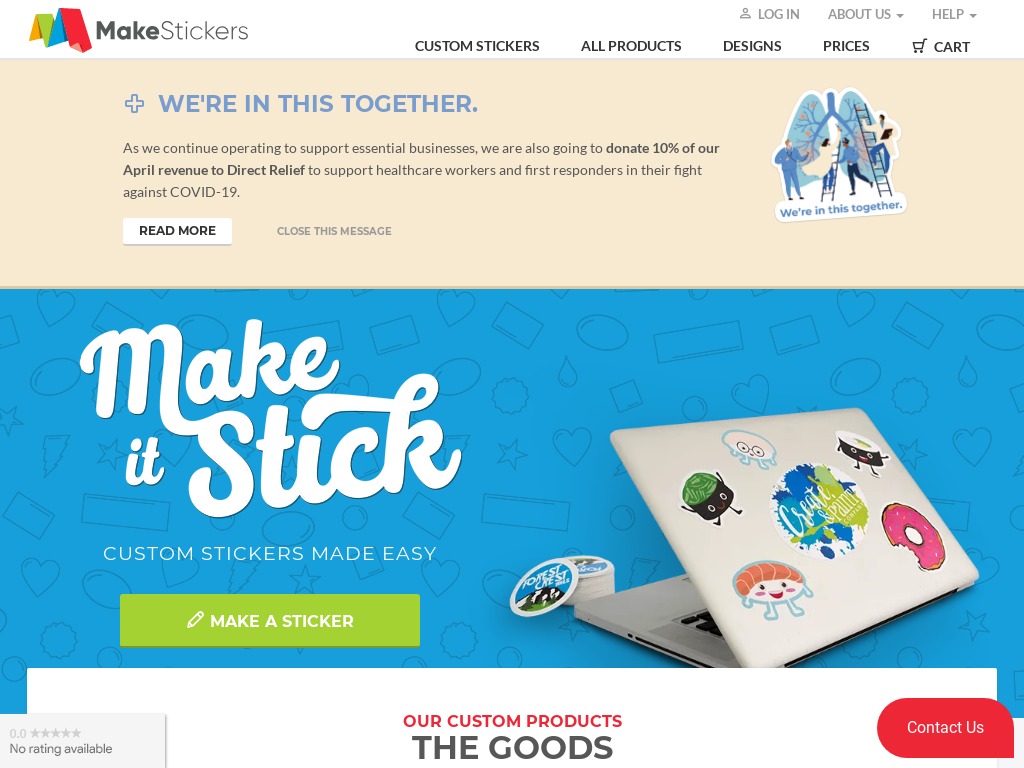The image size is (1024, 768).
Task: Dismiss banner via CLOSE THIS MESSAGE
Action: (x=334, y=231)
